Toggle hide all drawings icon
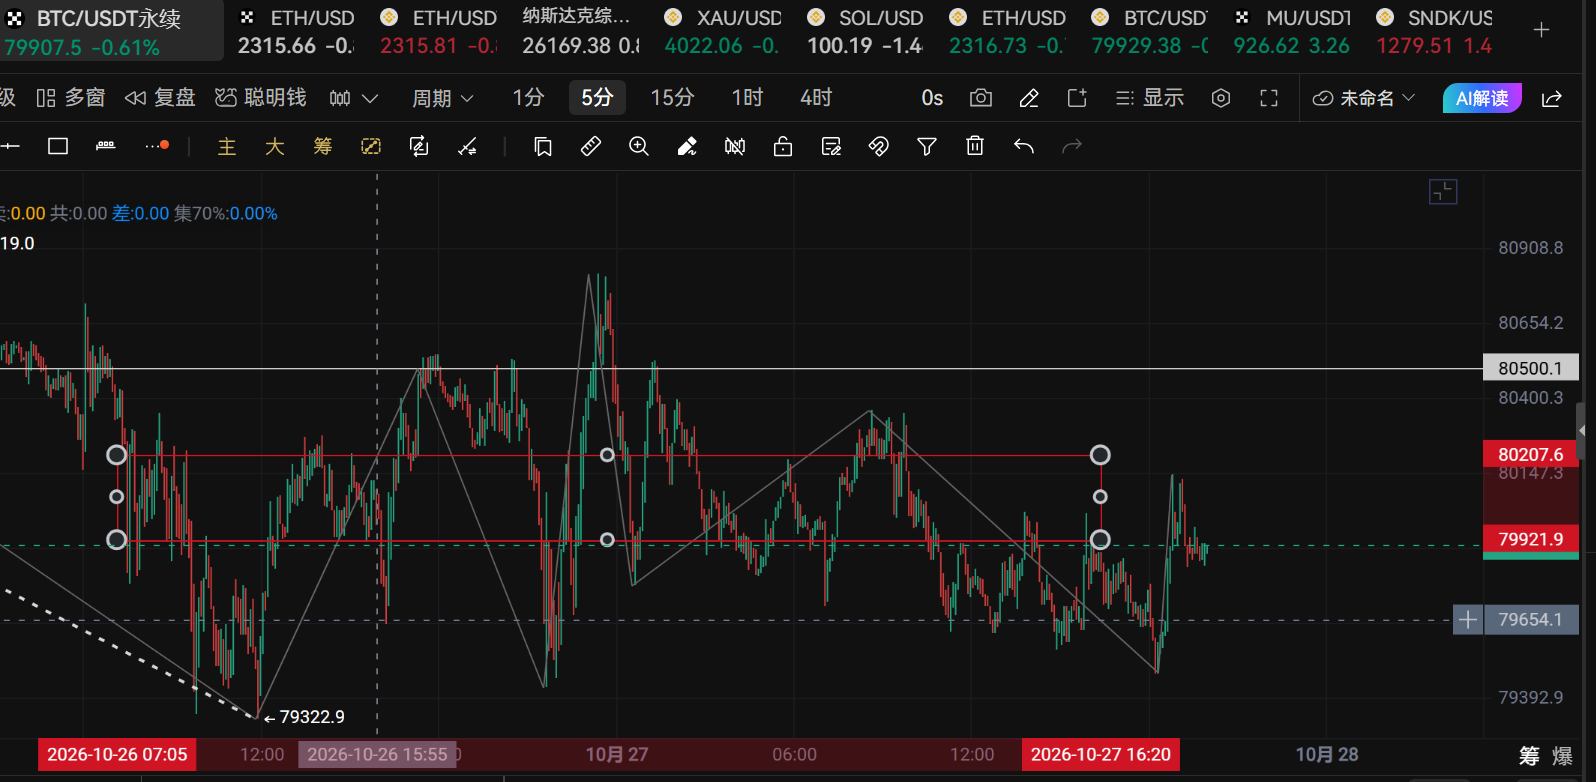The height and width of the screenshot is (782, 1596). 735,146
